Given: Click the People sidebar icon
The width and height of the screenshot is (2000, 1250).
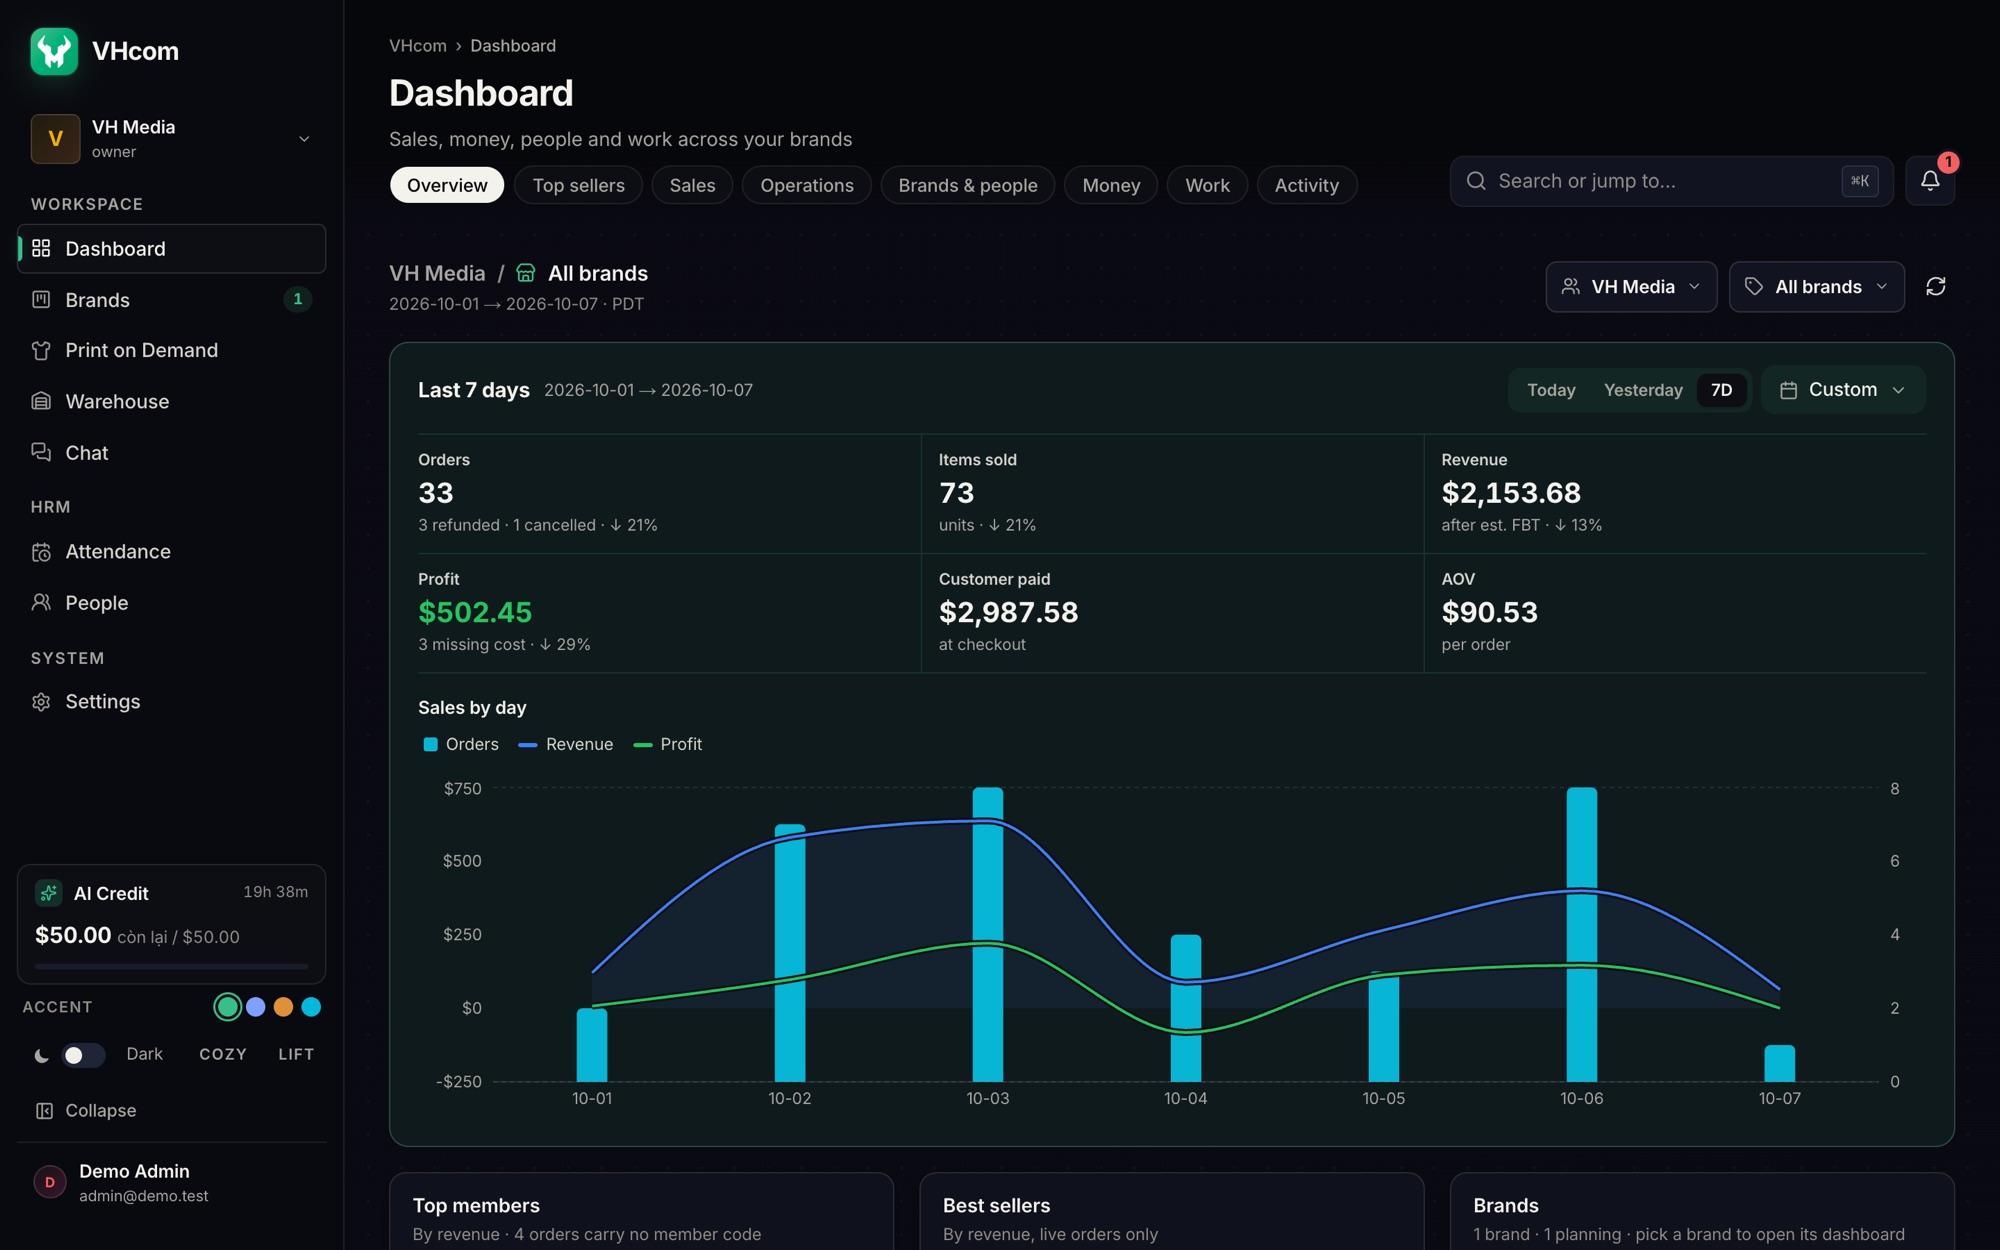Looking at the screenshot, I should (41, 602).
